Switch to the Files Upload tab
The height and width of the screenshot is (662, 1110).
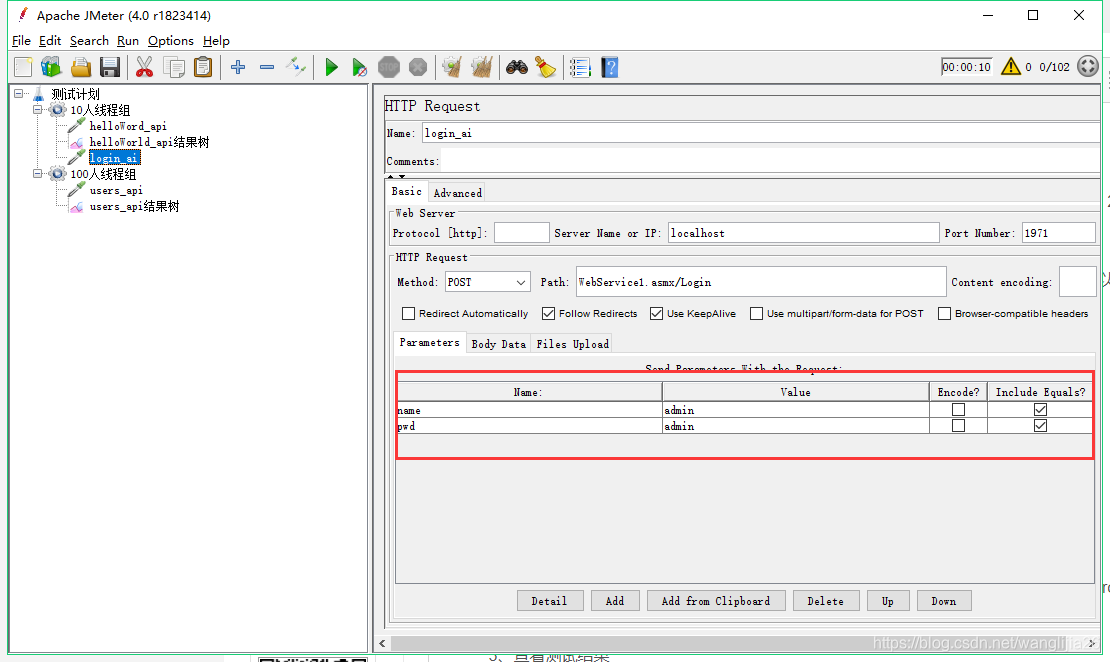[x=572, y=343]
